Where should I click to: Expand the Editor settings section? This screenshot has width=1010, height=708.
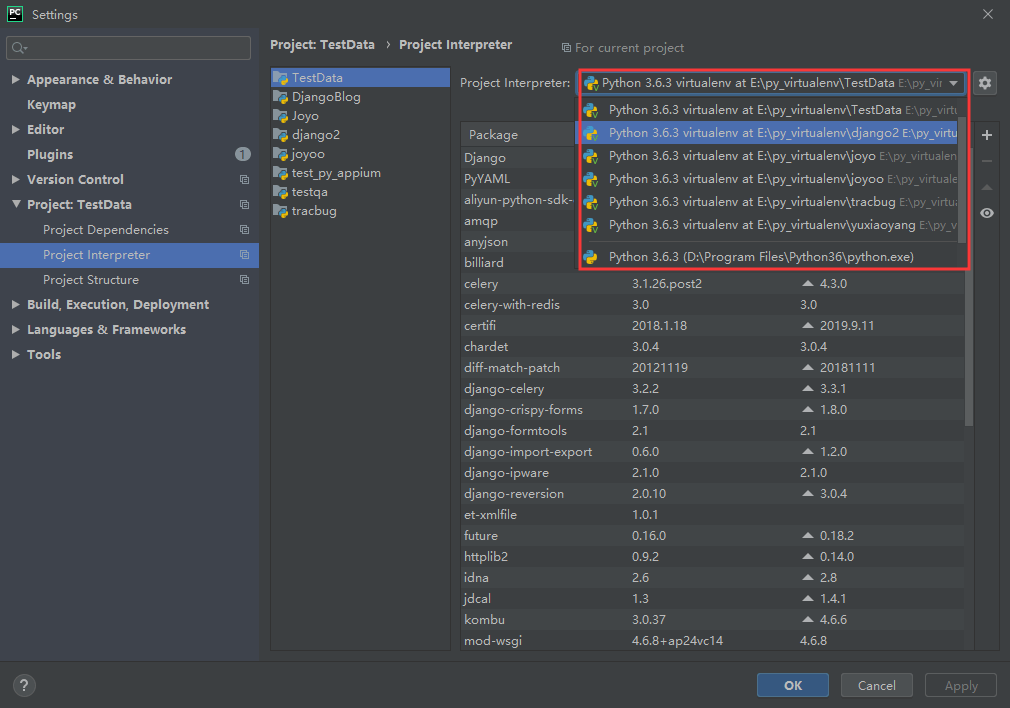coord(15,129)
